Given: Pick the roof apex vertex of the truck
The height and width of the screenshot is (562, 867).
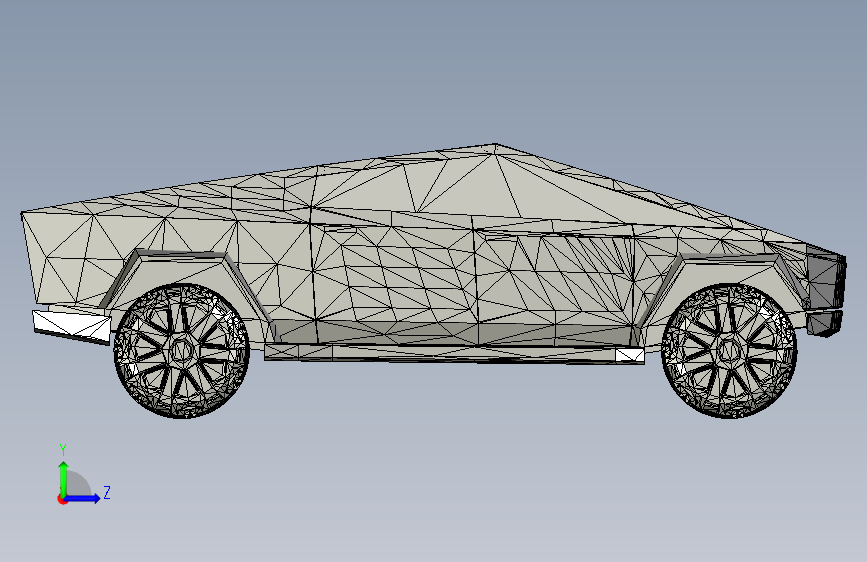Looking at the screenshot, I should (495, 145).
